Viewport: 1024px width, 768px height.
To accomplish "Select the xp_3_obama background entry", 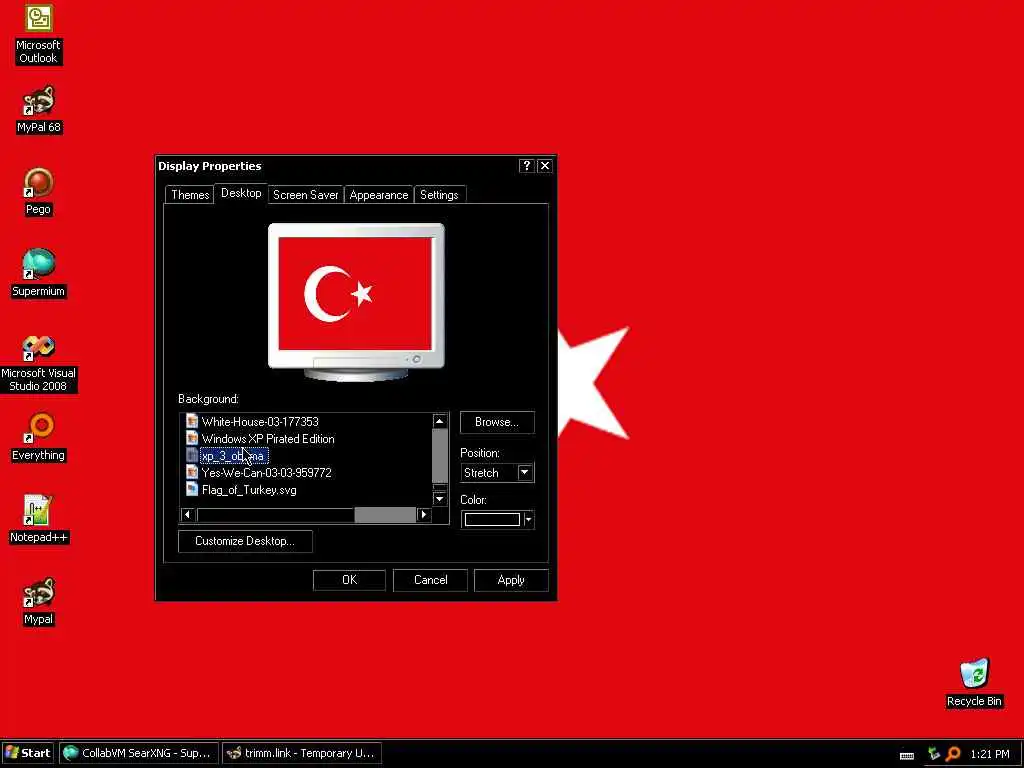I will tap(233, 456).
